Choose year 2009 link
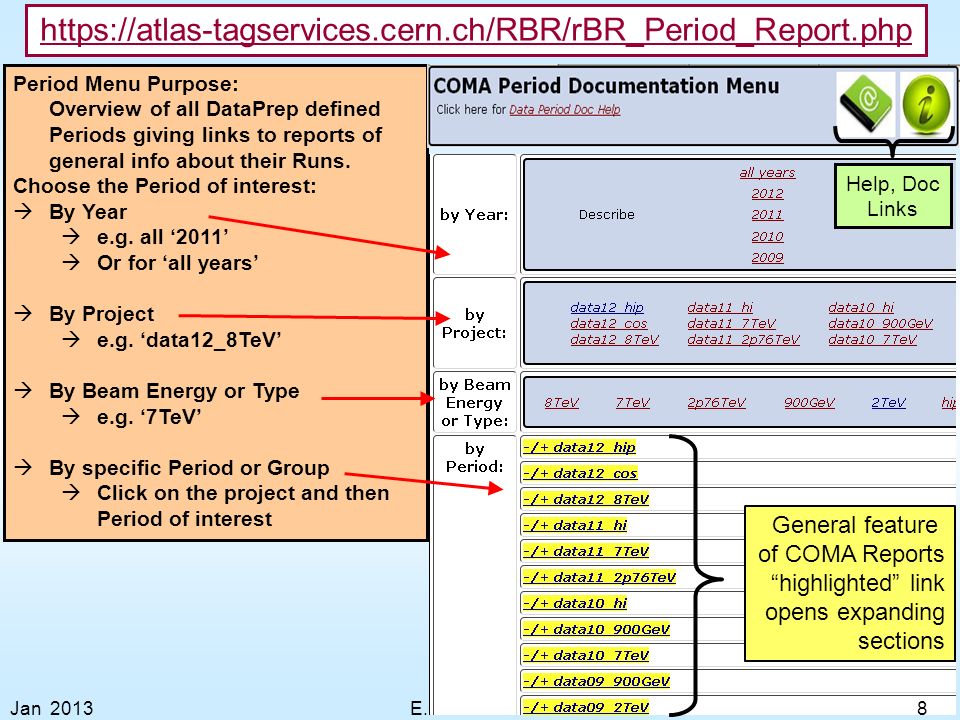This screenshot has height=720, width=960. coord(767,258)
